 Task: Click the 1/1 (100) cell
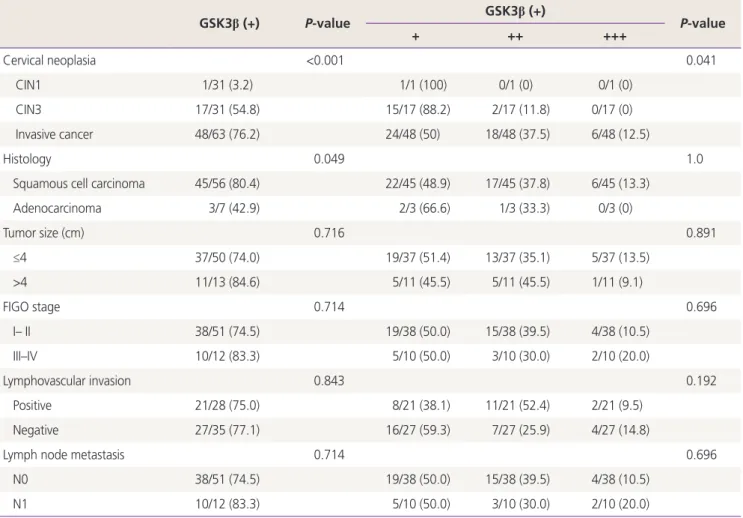(x=423, y=85)
